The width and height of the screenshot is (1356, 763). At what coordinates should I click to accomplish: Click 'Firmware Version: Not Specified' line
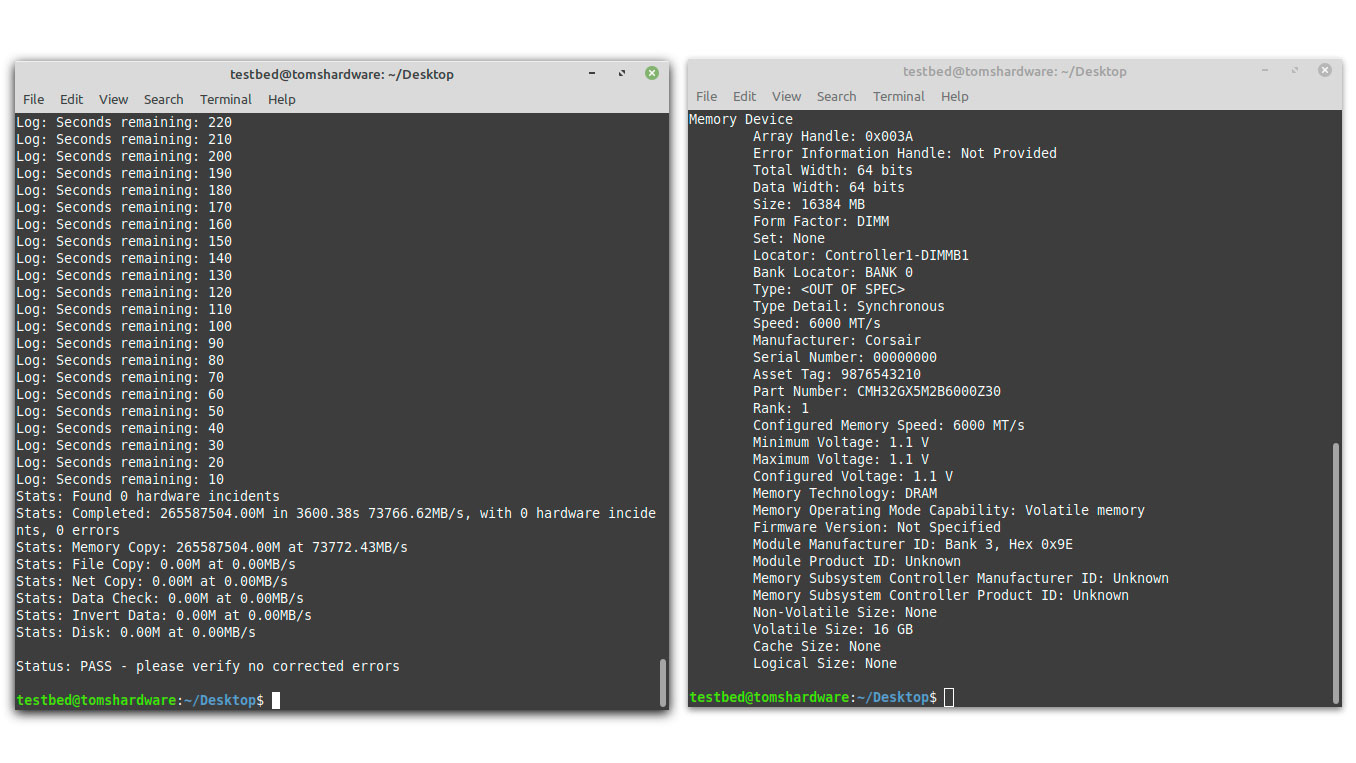click(x=877, y=527)
